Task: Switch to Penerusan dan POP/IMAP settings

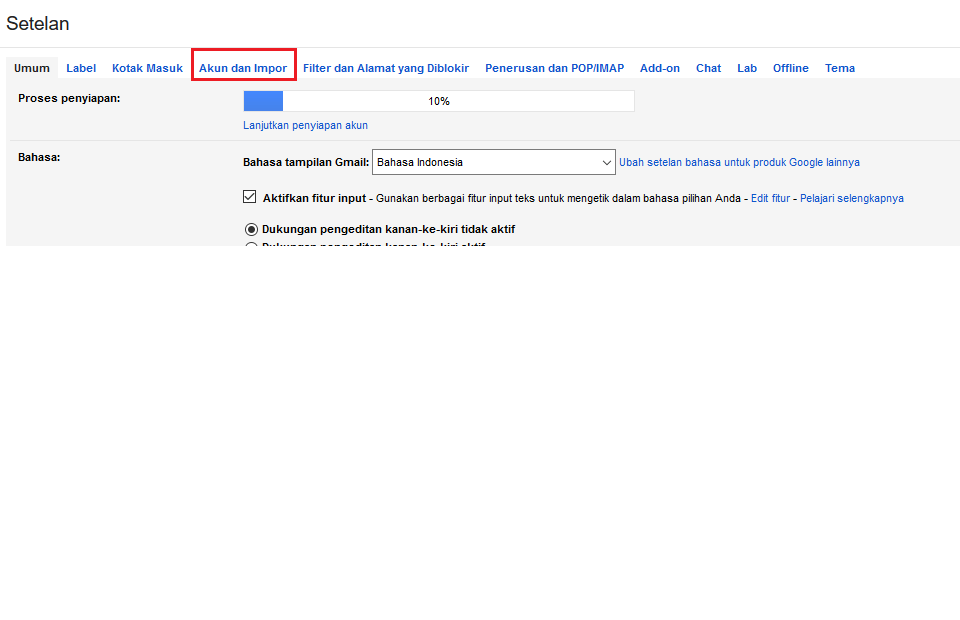Action: [x=554, y=68]
